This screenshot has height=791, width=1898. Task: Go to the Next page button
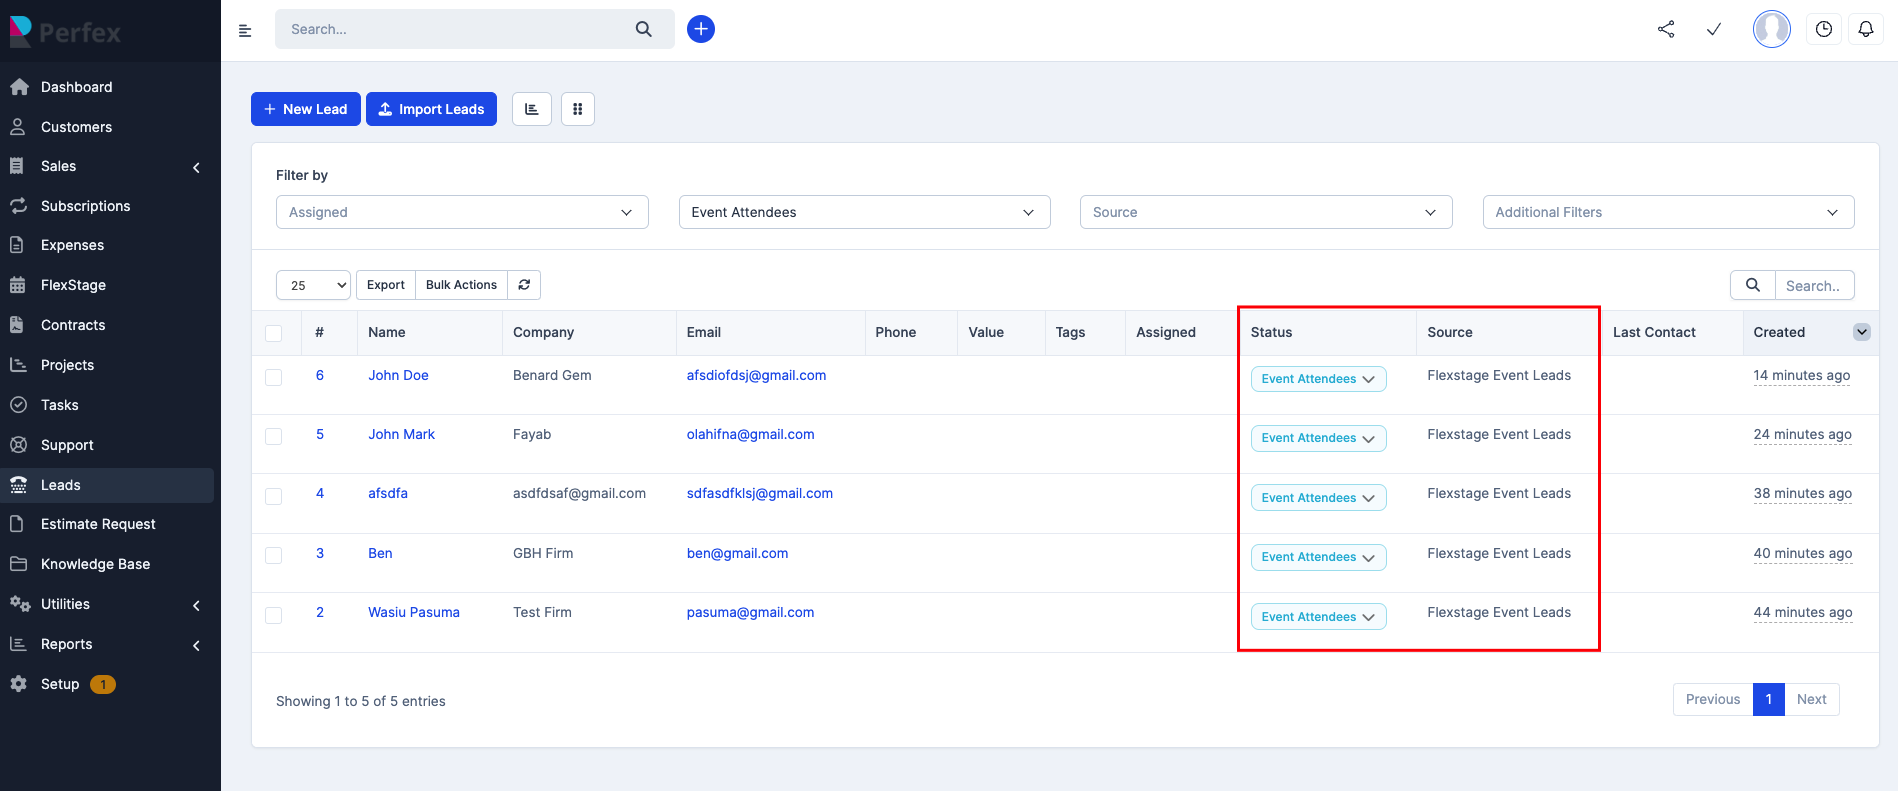tap(1811, 699)
